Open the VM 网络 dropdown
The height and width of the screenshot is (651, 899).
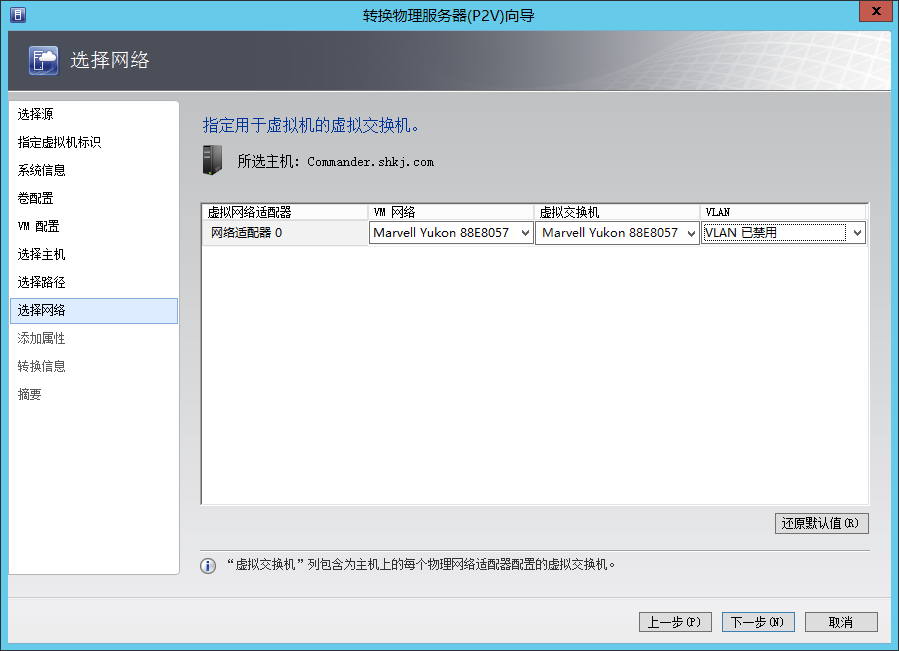click(x=451, y=233)
